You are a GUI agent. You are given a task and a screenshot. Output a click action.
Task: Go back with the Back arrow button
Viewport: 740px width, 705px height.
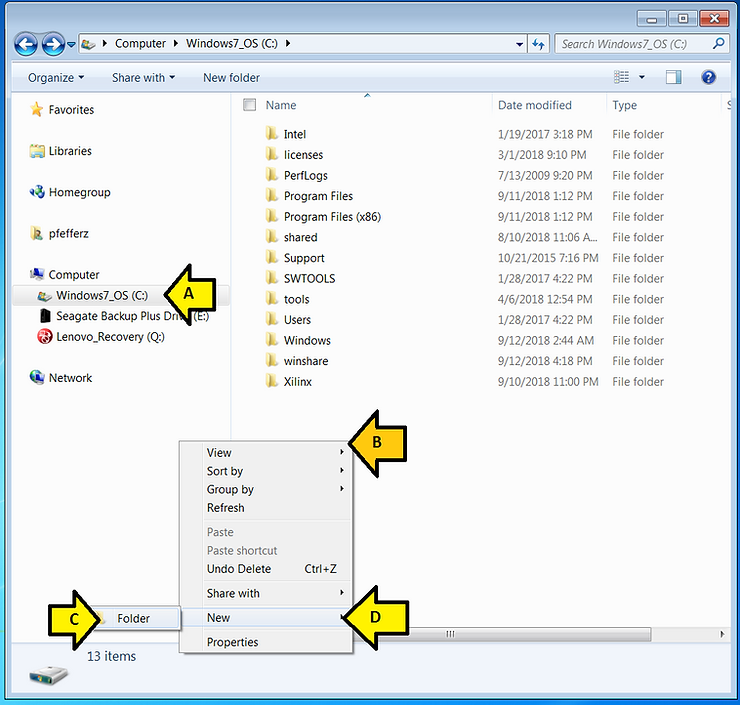pyautogui.click(x=26, y=44)
